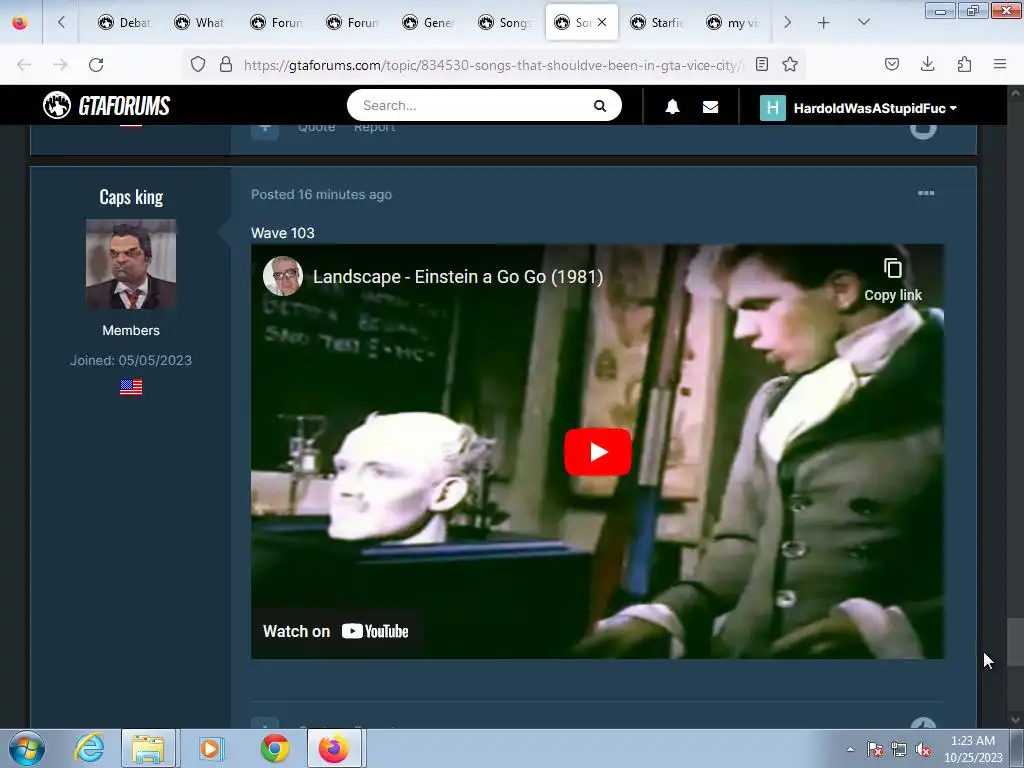Screen dimensions: 1024x768
Task: Bookmark this page with the star
Action: [790, 64]
